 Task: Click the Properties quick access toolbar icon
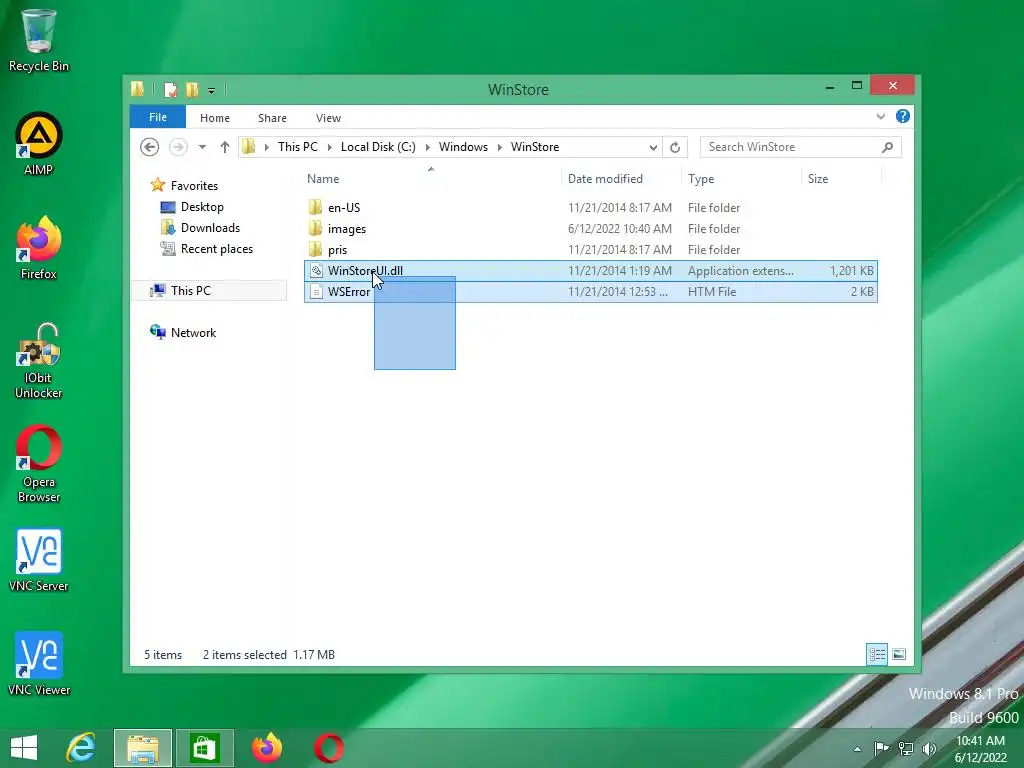coord(170,89)
